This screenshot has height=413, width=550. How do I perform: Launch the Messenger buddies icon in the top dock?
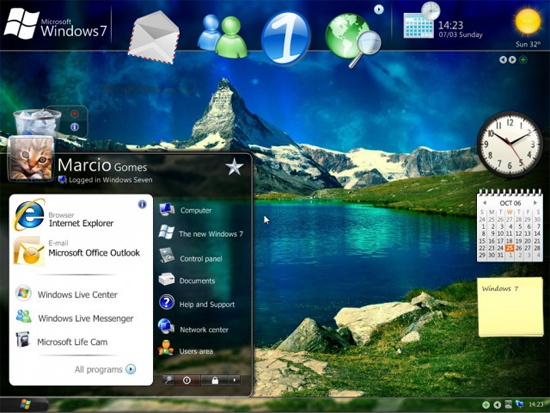pyautogui.click(x=222, y=36)
